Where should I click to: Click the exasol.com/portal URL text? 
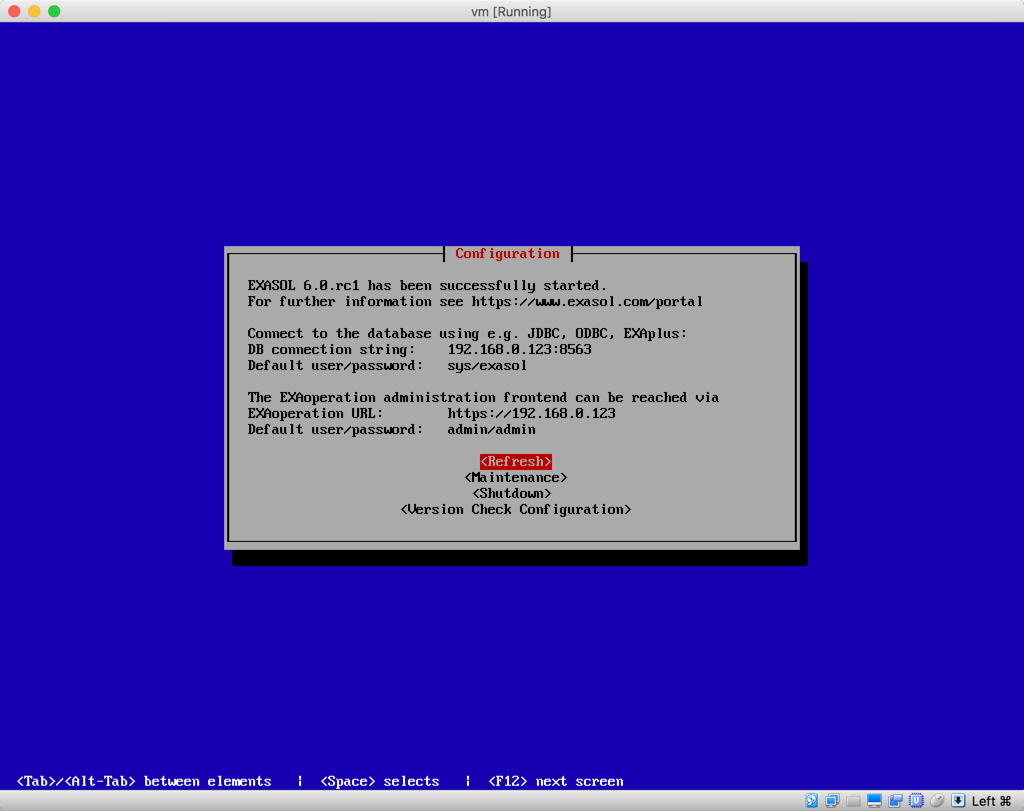pos(587,302)
